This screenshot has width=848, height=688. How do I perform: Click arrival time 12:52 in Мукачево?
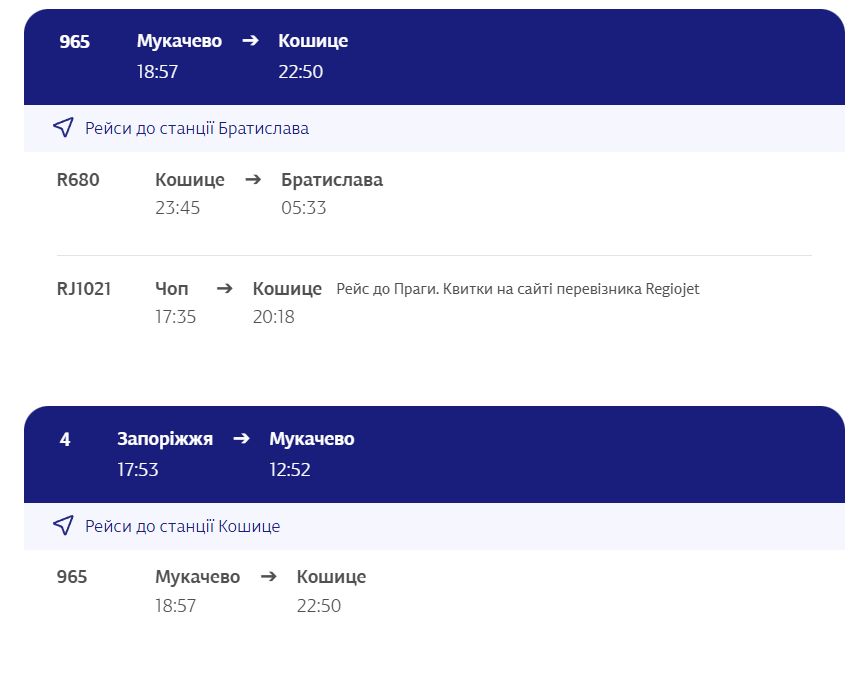point(290,469)
